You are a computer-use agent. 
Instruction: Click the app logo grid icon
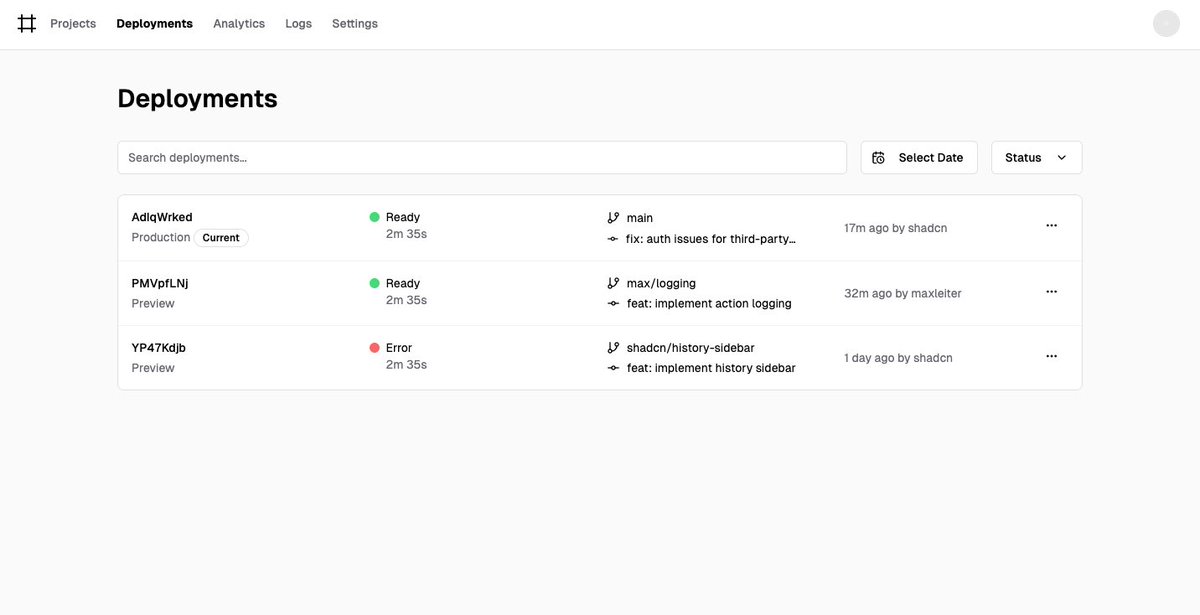26,22
